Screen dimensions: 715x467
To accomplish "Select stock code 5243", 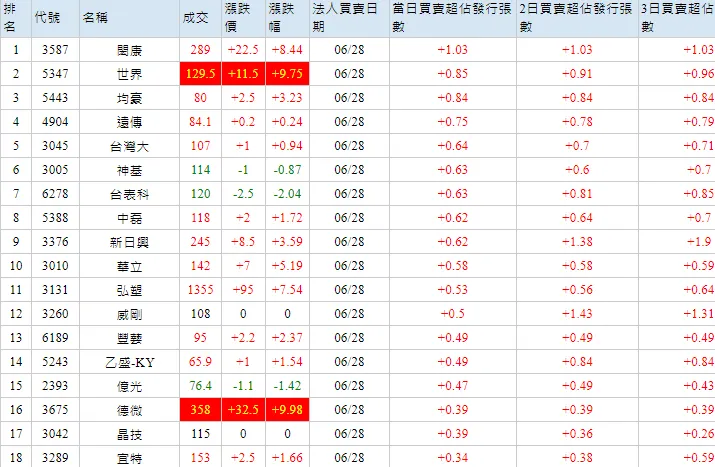I will pos(55,362).
